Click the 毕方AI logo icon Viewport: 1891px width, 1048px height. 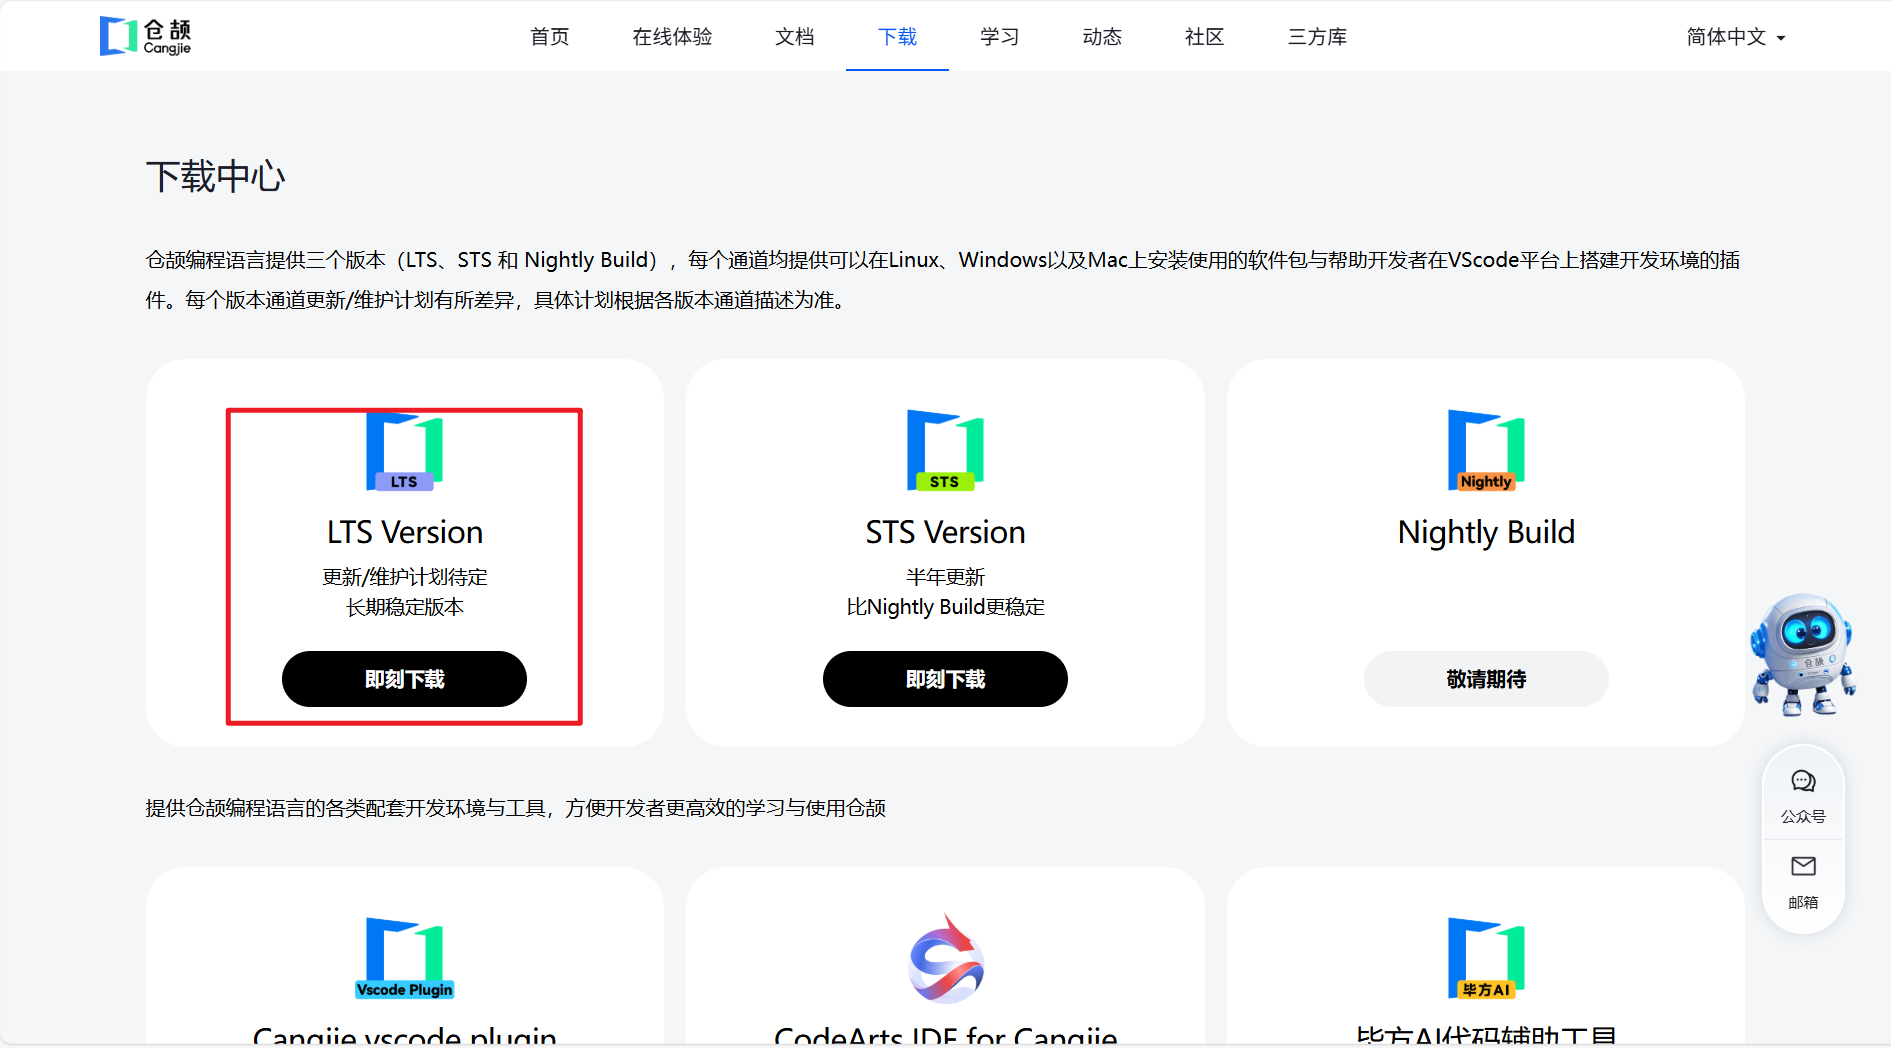pos(1486,959)
